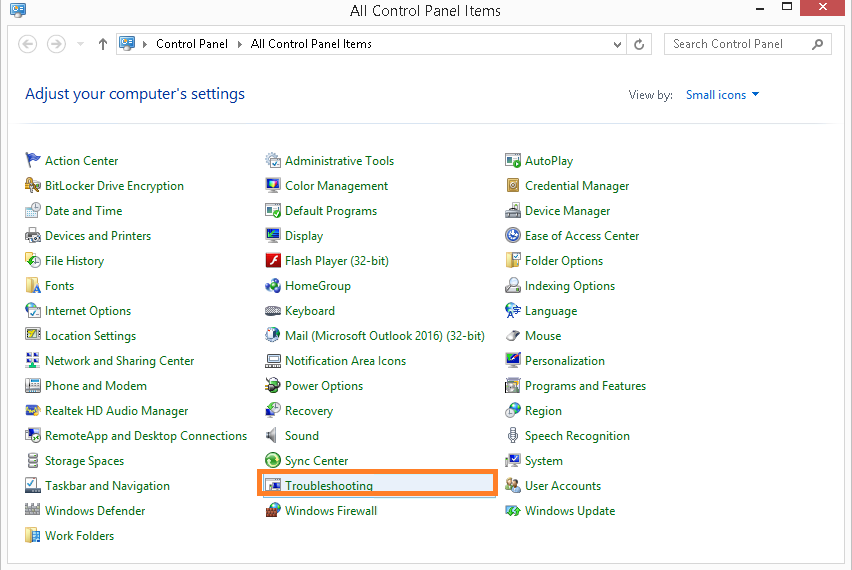Click the Fonts folder icon

(x=33, y=285)
